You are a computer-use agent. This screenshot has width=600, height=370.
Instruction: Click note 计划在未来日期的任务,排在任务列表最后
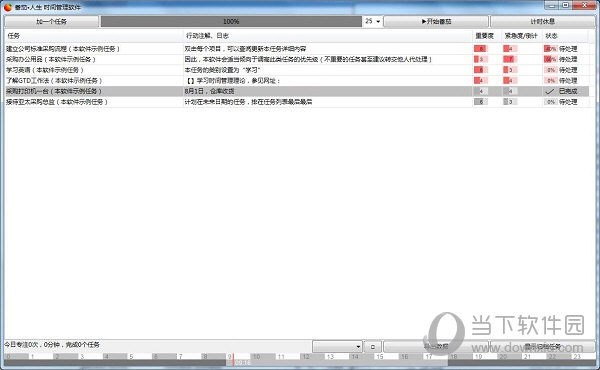(248, 102)
